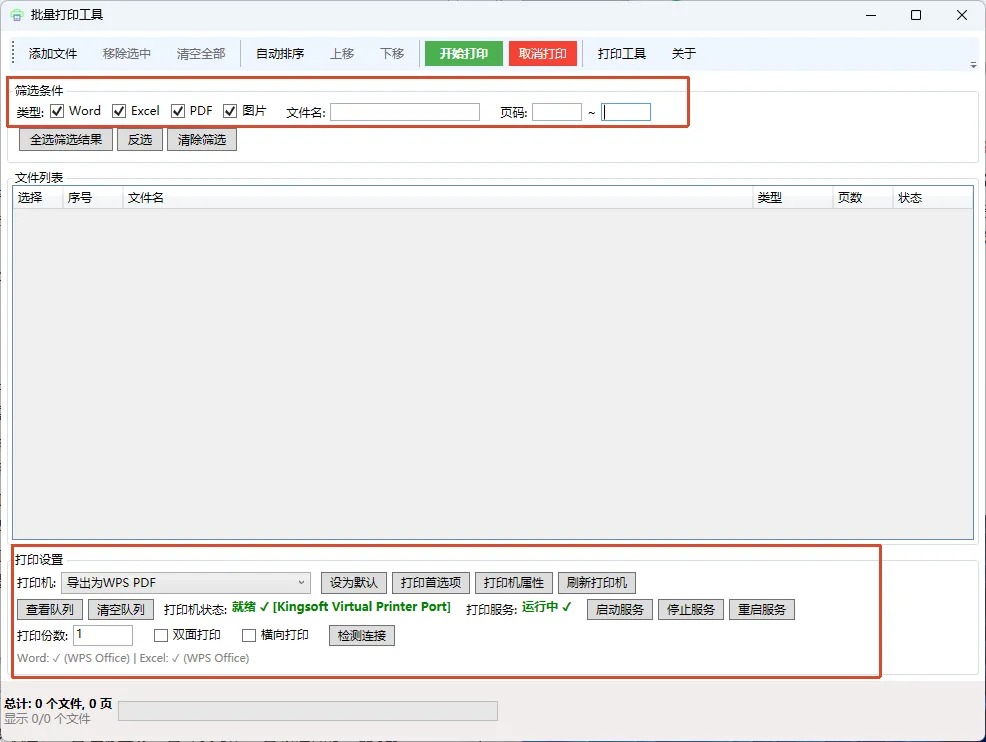Click the green 开始打印 button
Viewport: 986px width, 742px height.
click(x=464, y=53)
